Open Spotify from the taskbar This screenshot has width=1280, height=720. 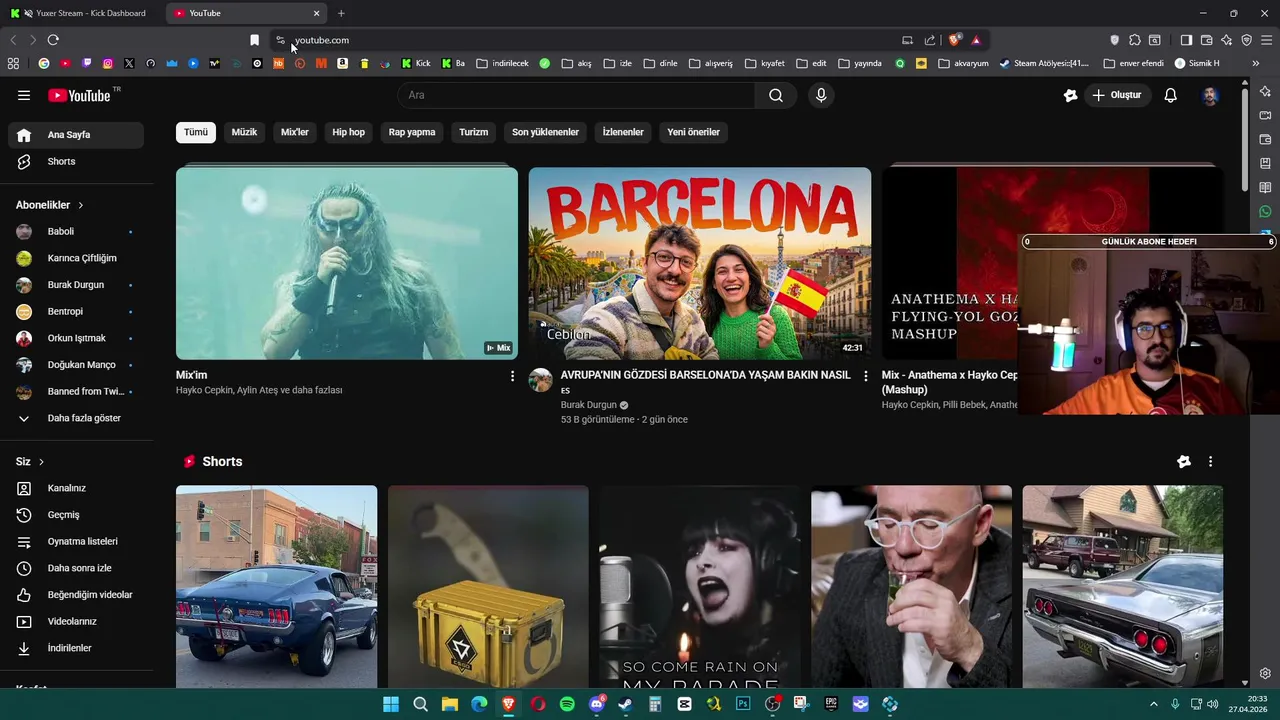pyautogui.click(x=567, y=704)
